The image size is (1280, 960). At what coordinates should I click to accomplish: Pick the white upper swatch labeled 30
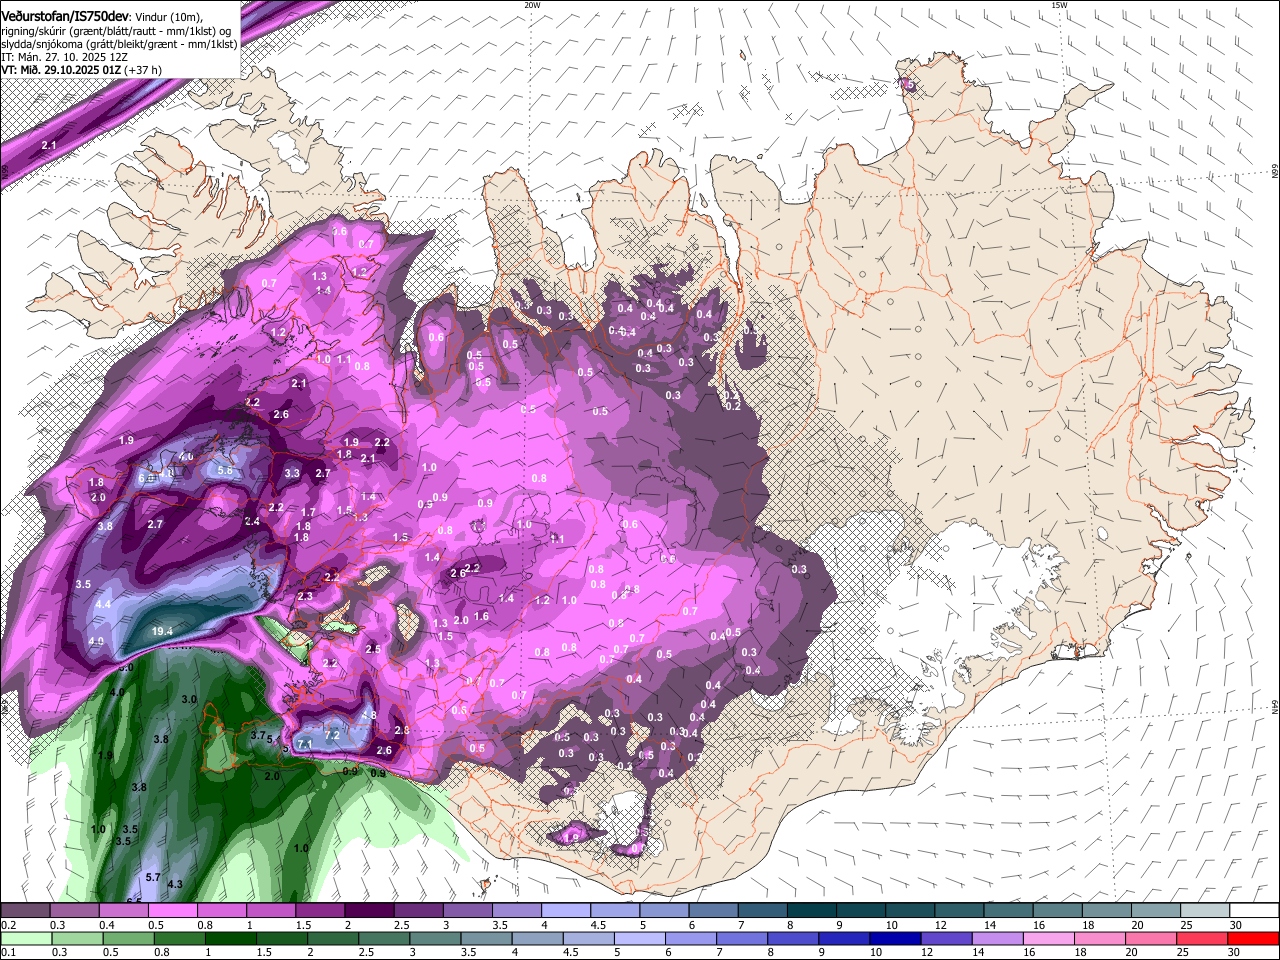pyautogui.click(x=1253, y=911)
